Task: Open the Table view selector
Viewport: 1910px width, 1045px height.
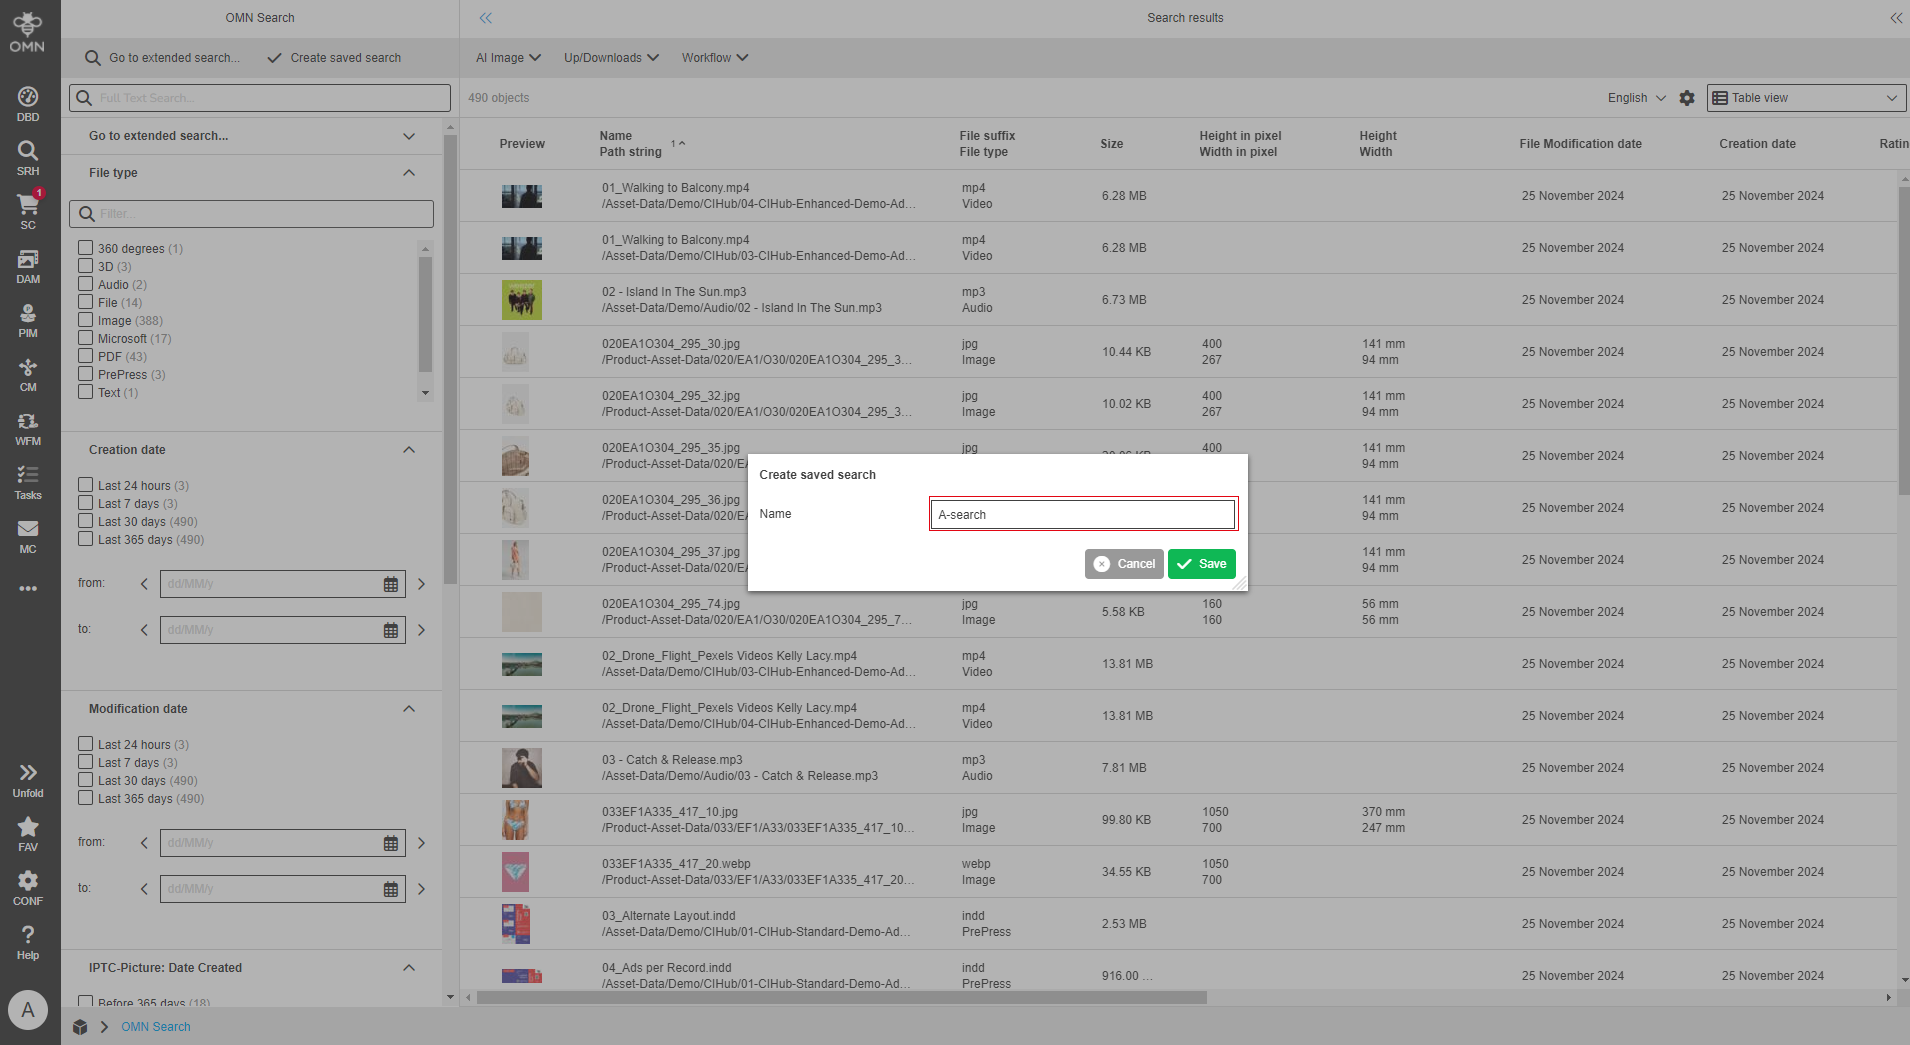Action: (x=1804, y=97)
